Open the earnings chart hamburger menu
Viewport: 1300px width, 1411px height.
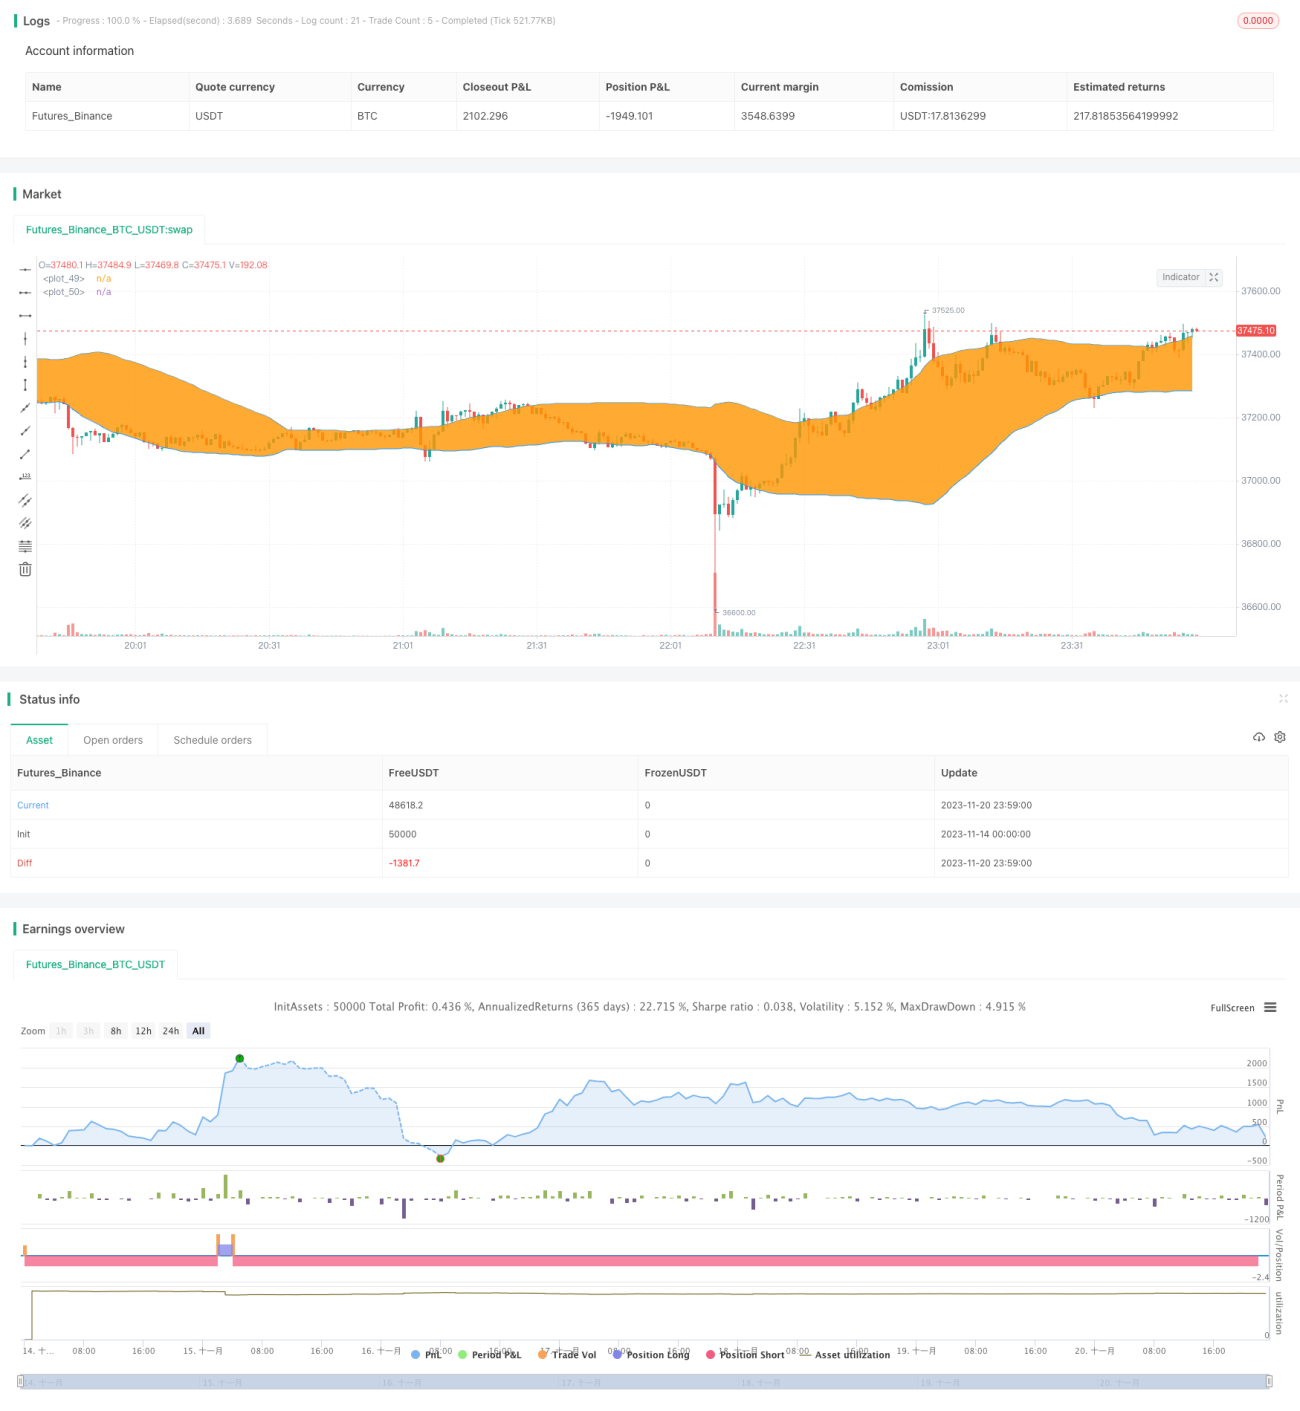pyautogui.click(x=1270, y=1008)
